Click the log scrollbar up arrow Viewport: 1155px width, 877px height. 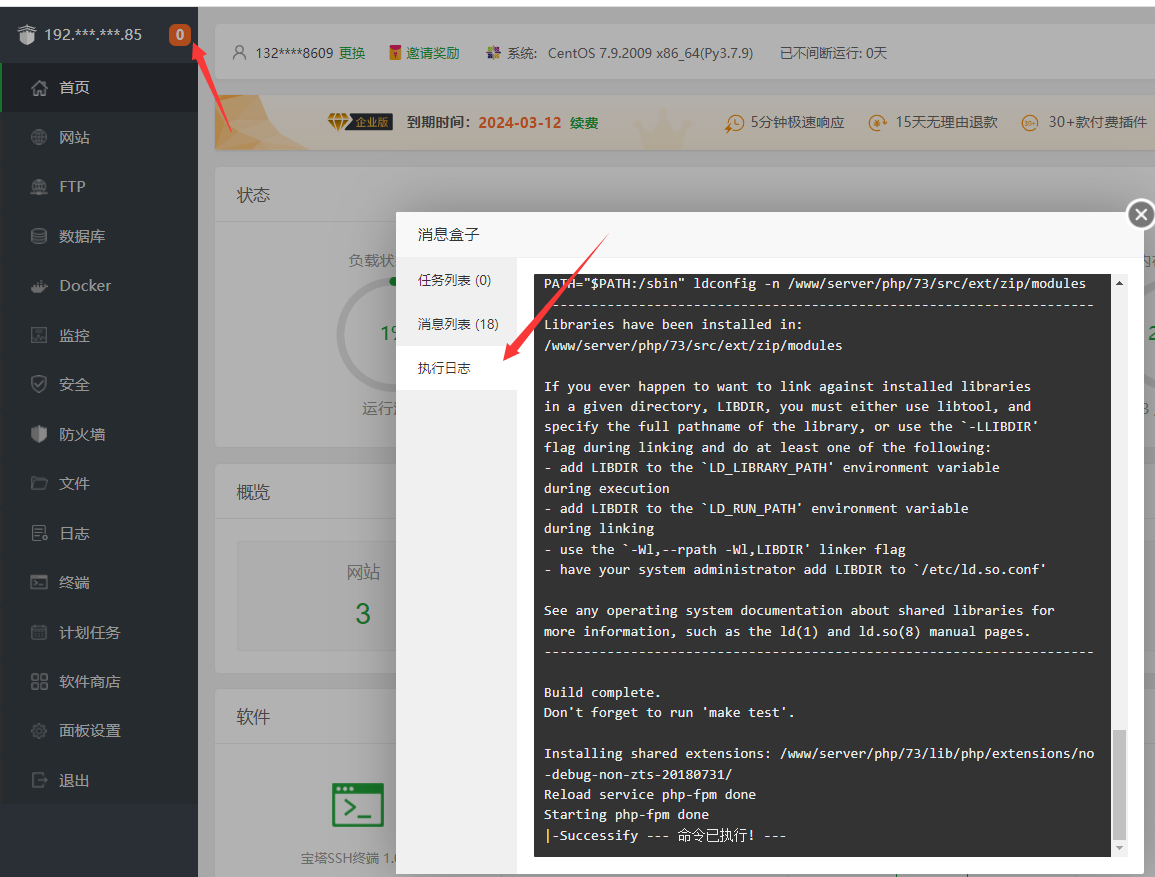click(x=1119, y=283)
